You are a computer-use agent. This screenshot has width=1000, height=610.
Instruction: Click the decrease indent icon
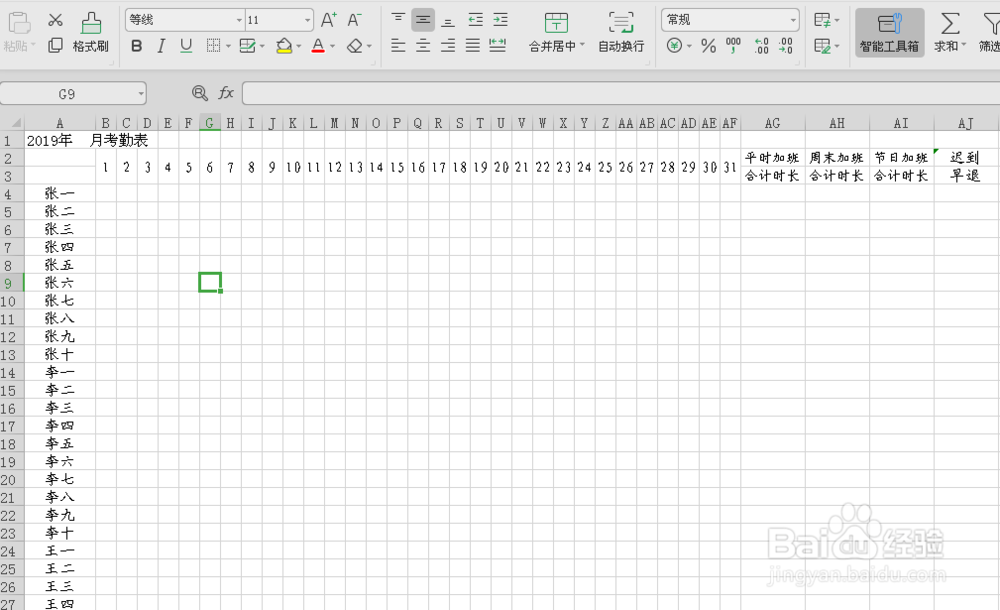pyautogui.click(x=476, y=20)
